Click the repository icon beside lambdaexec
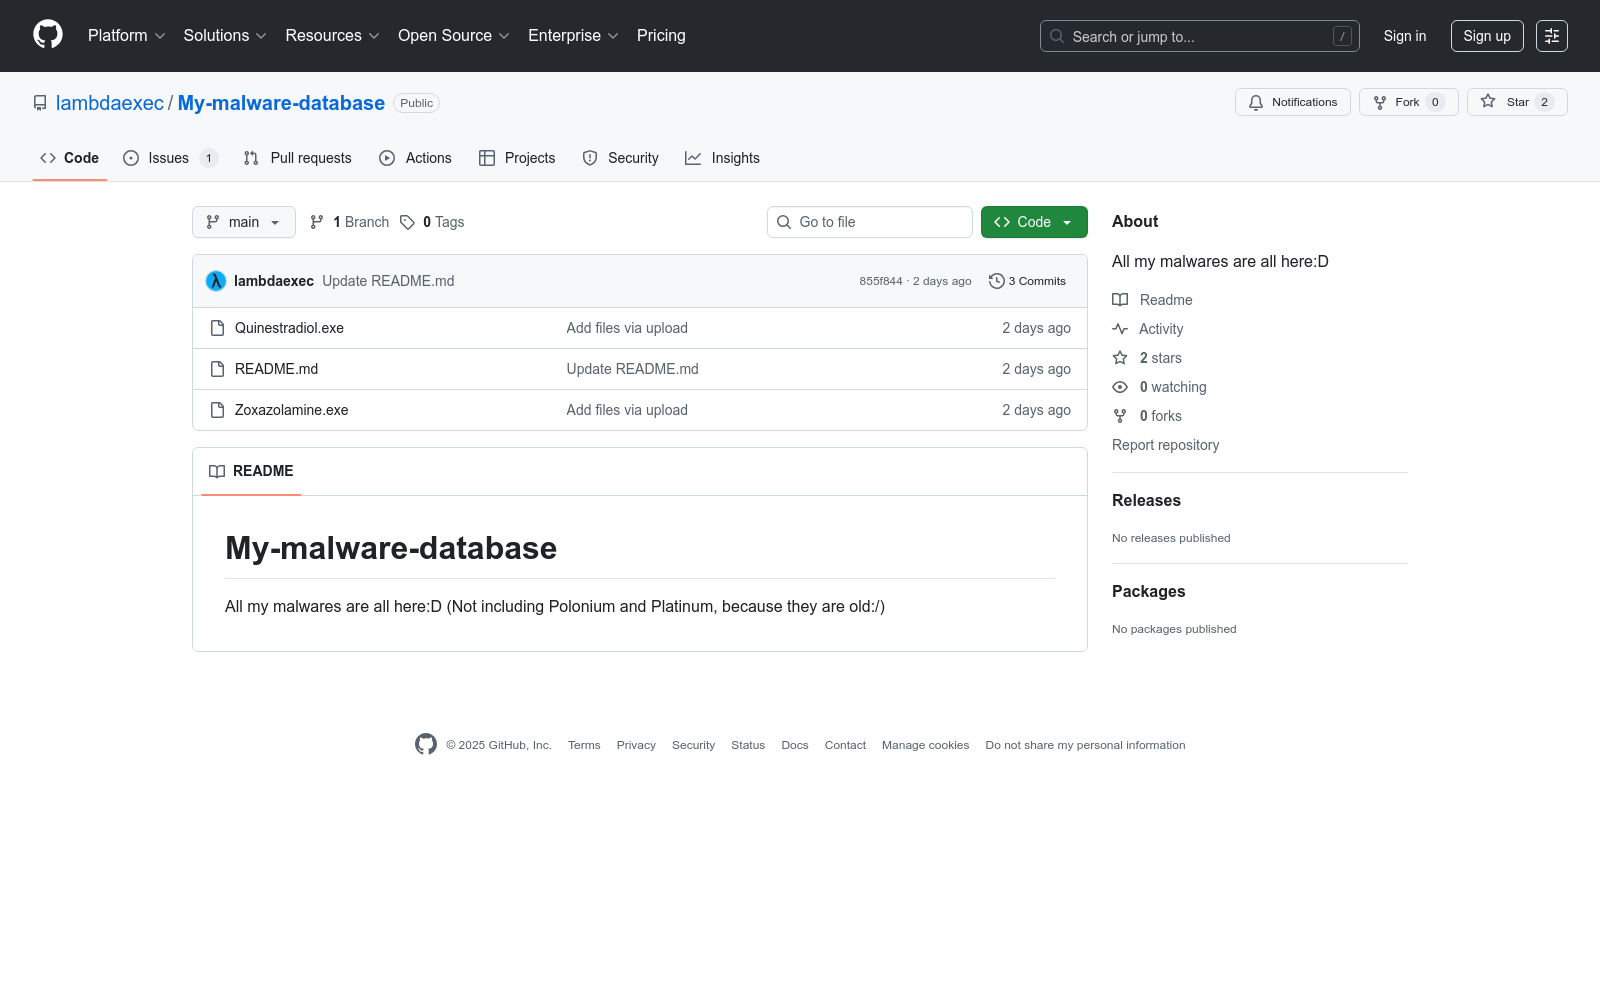Viewport: 1600px width, 1000px height. 40,103
